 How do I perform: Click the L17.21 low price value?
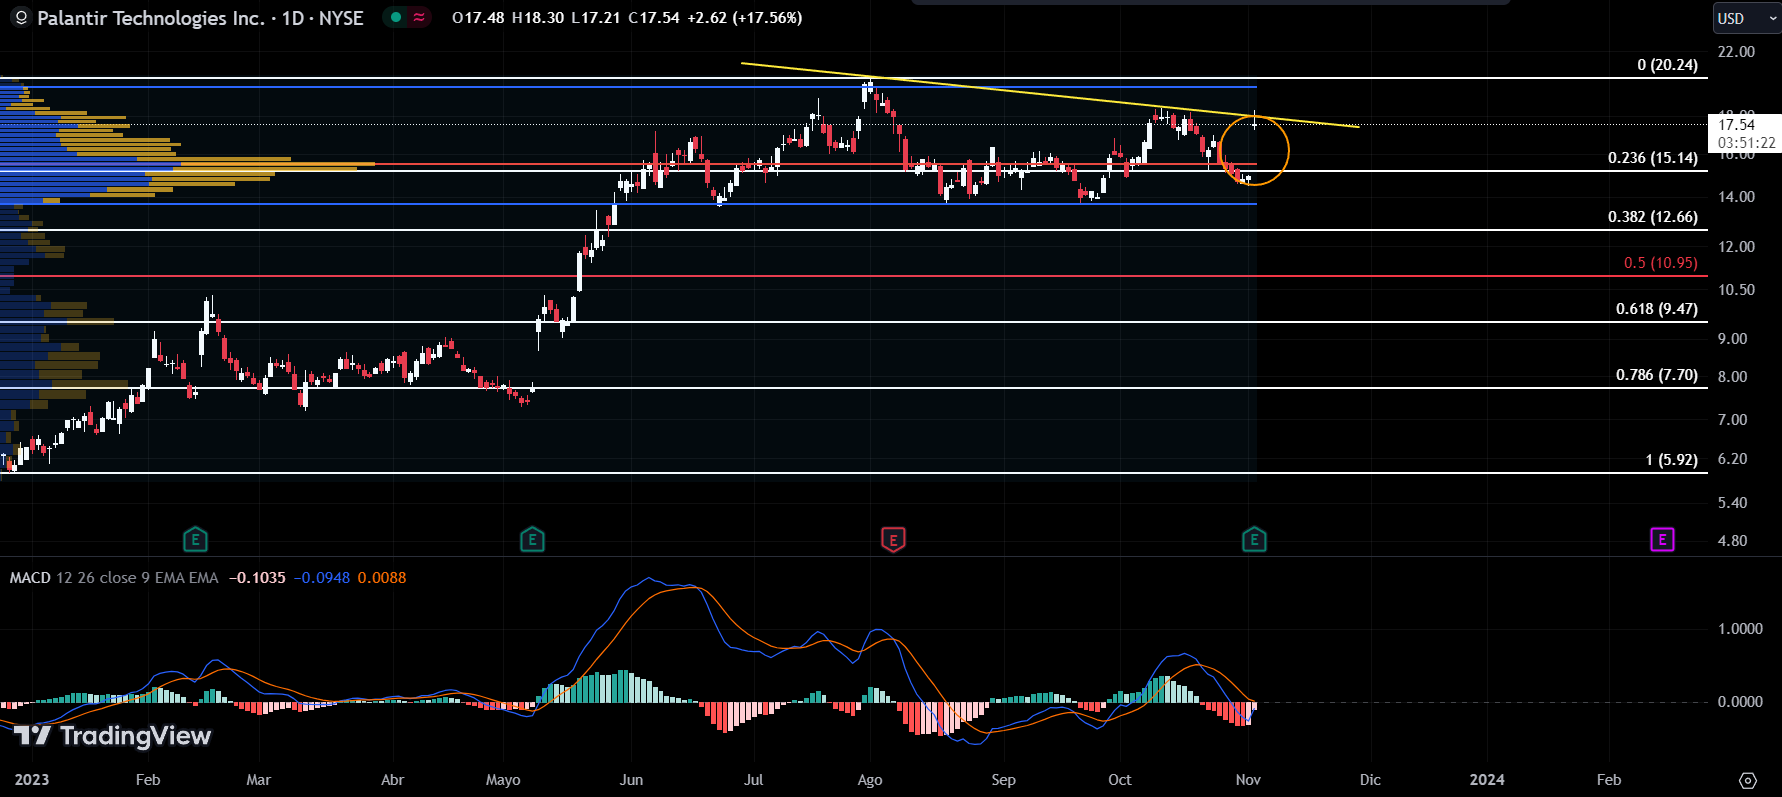coord(596,18)
